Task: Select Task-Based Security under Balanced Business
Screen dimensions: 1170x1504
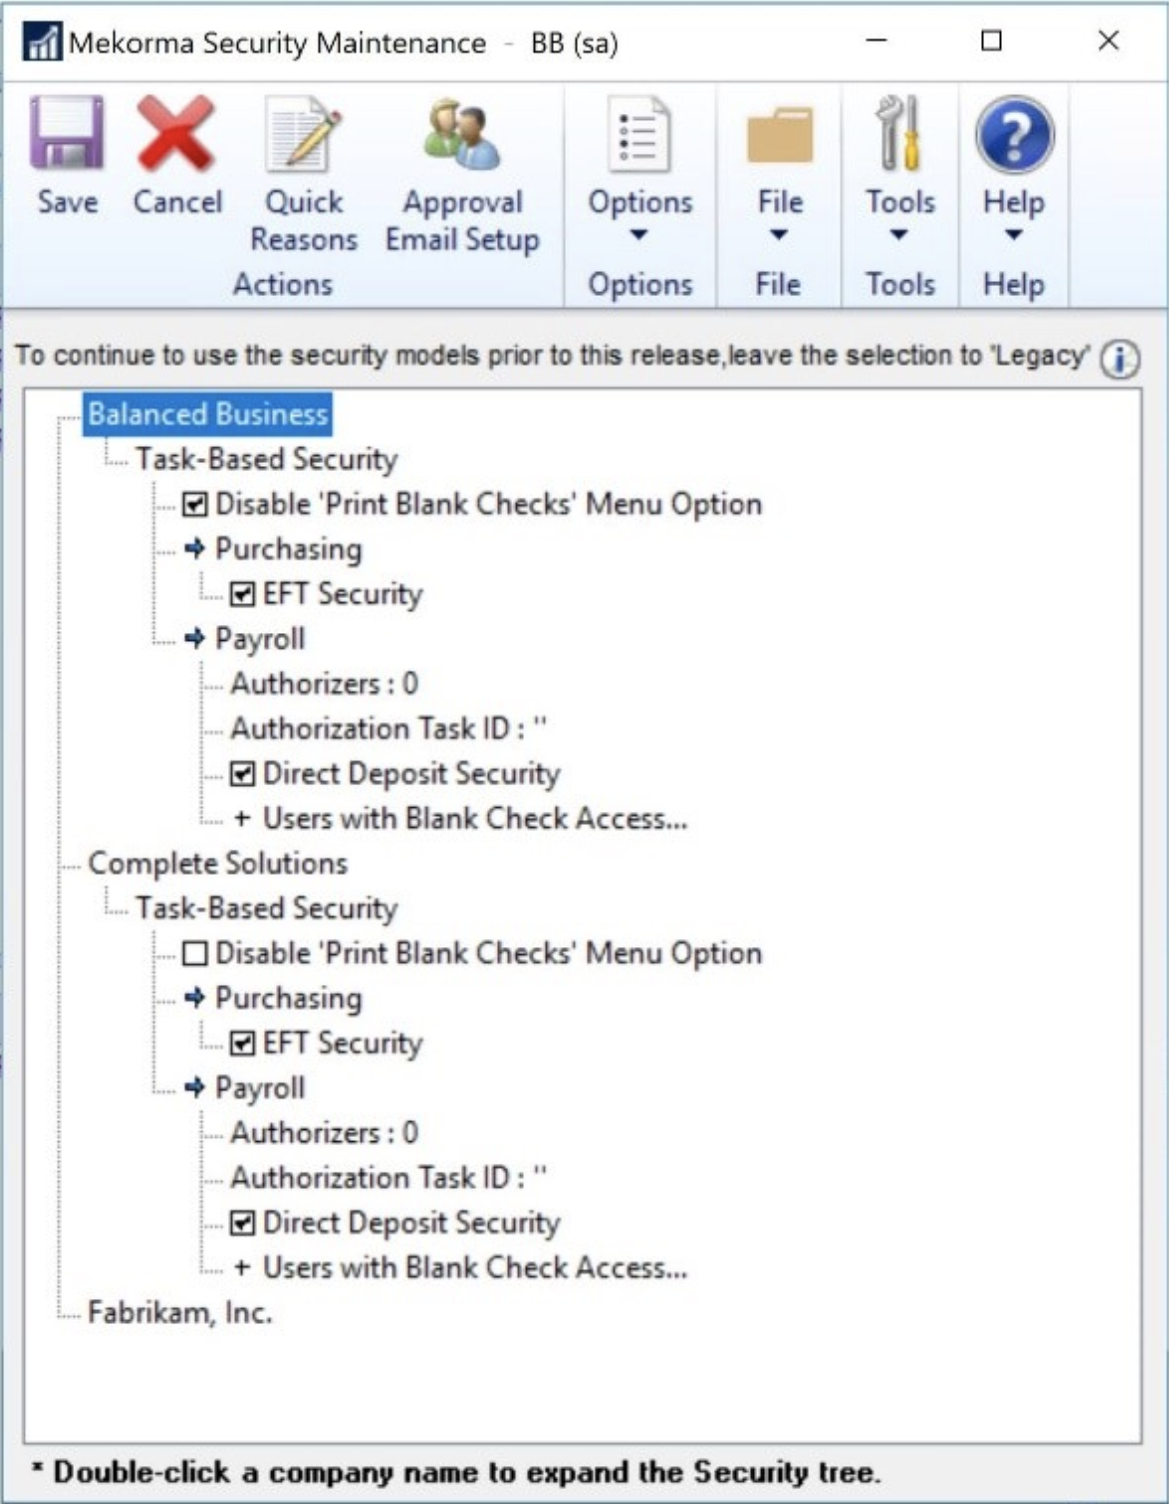Action: (x=266, y=459)
